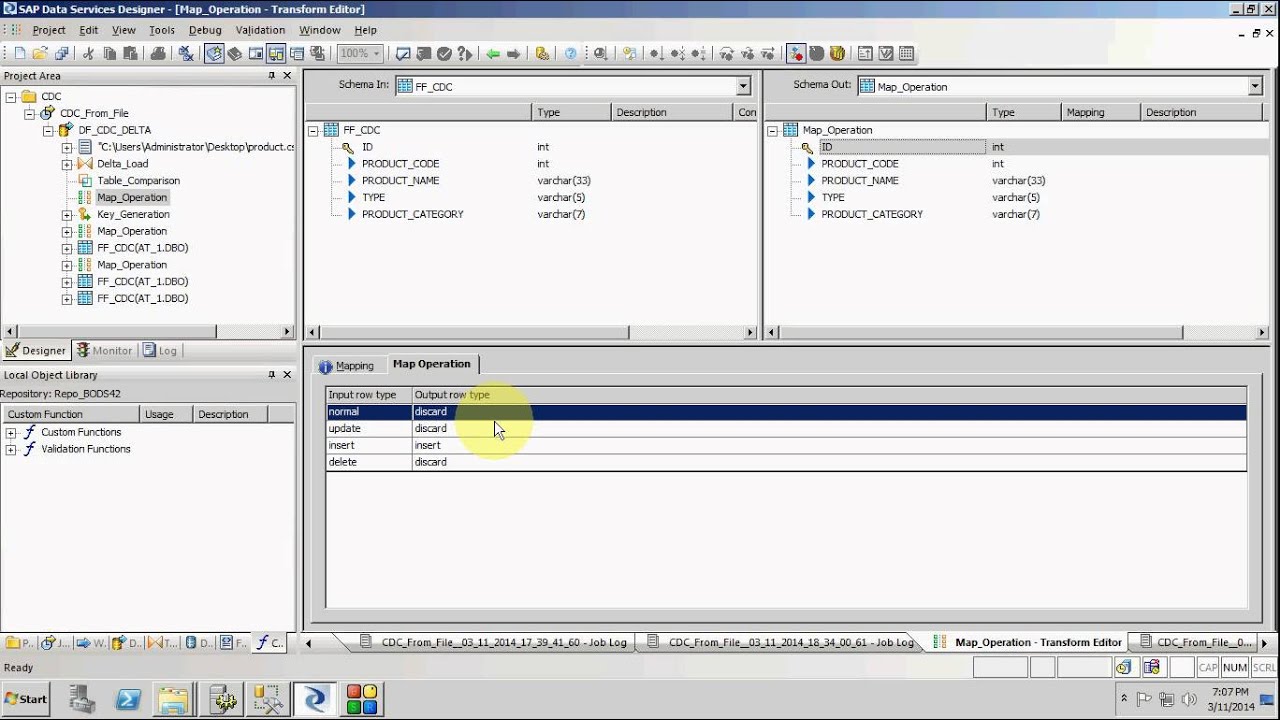The image size is (1280, 720).
Task: Click the New document toolbar icon
Action: click(19, 54)
